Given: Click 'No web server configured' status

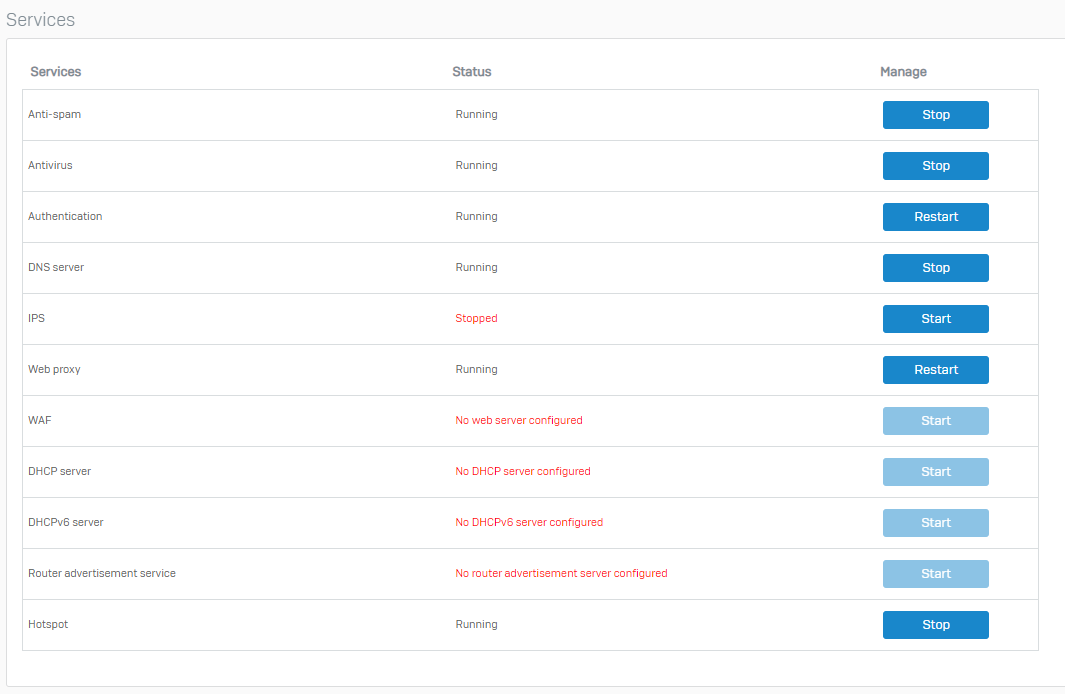Looking at the screenshot, I should pyautogui.click(x=519, y=420).
